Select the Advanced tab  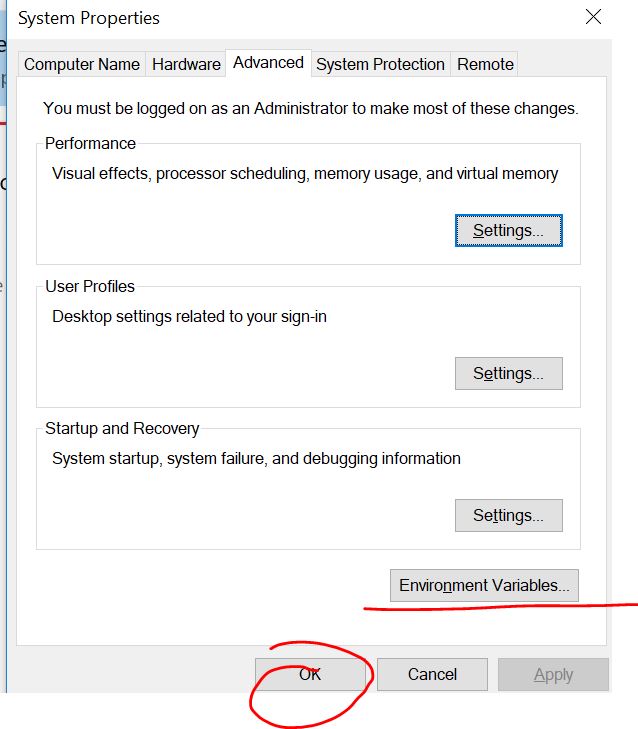[268, 62]
